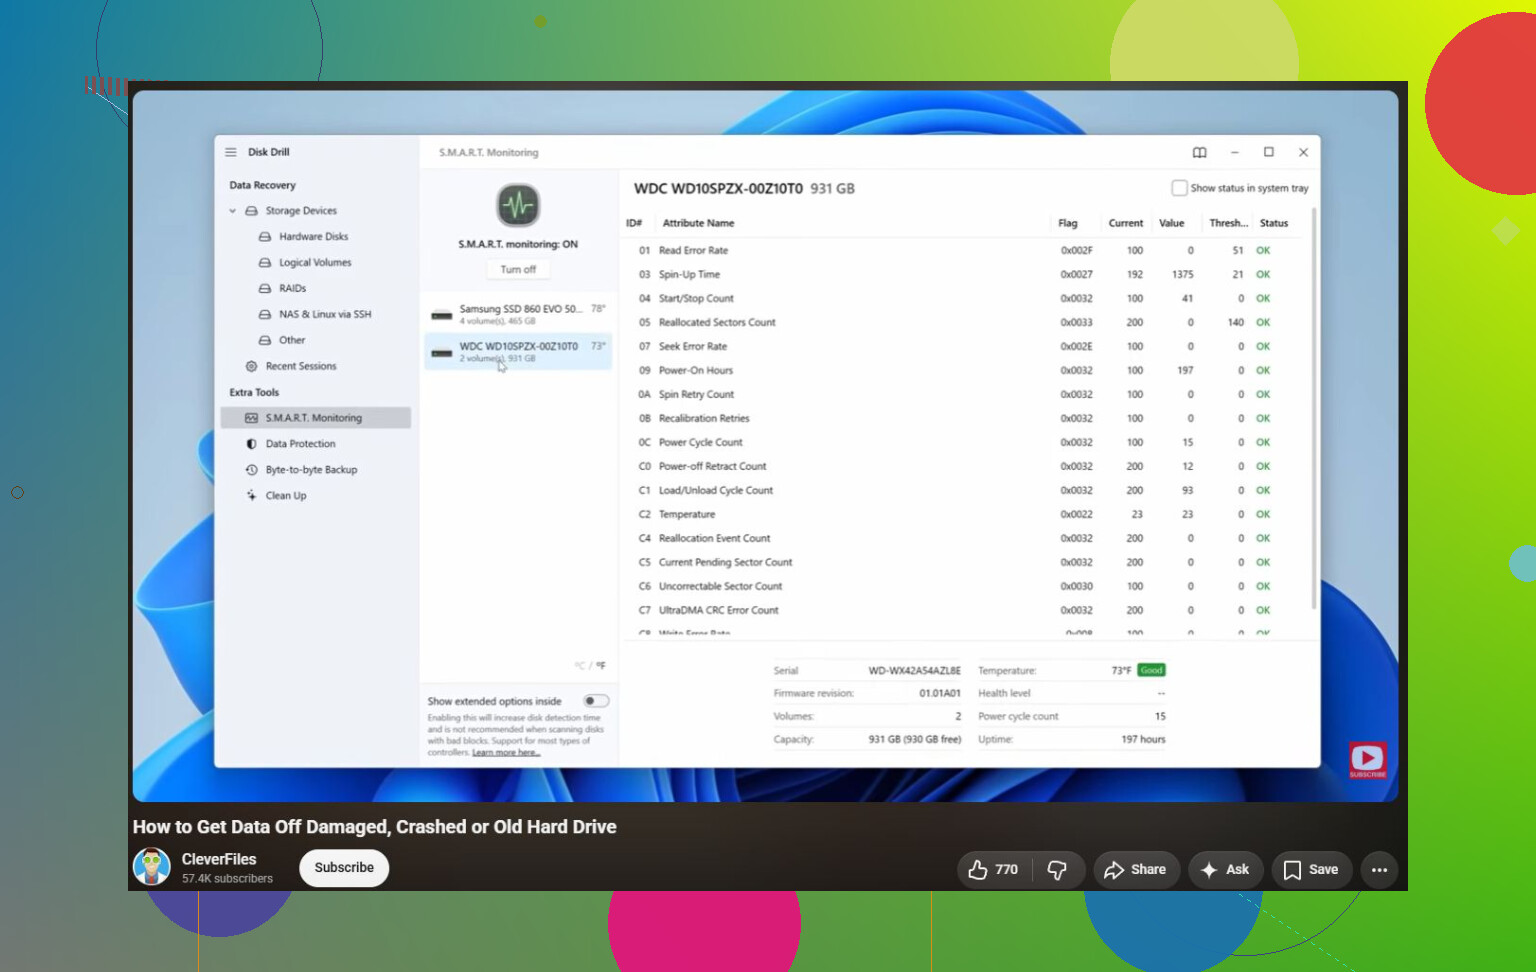Open Clean Up tool
This screenshot has width=1536, height=972.
[x=286, y=496]
